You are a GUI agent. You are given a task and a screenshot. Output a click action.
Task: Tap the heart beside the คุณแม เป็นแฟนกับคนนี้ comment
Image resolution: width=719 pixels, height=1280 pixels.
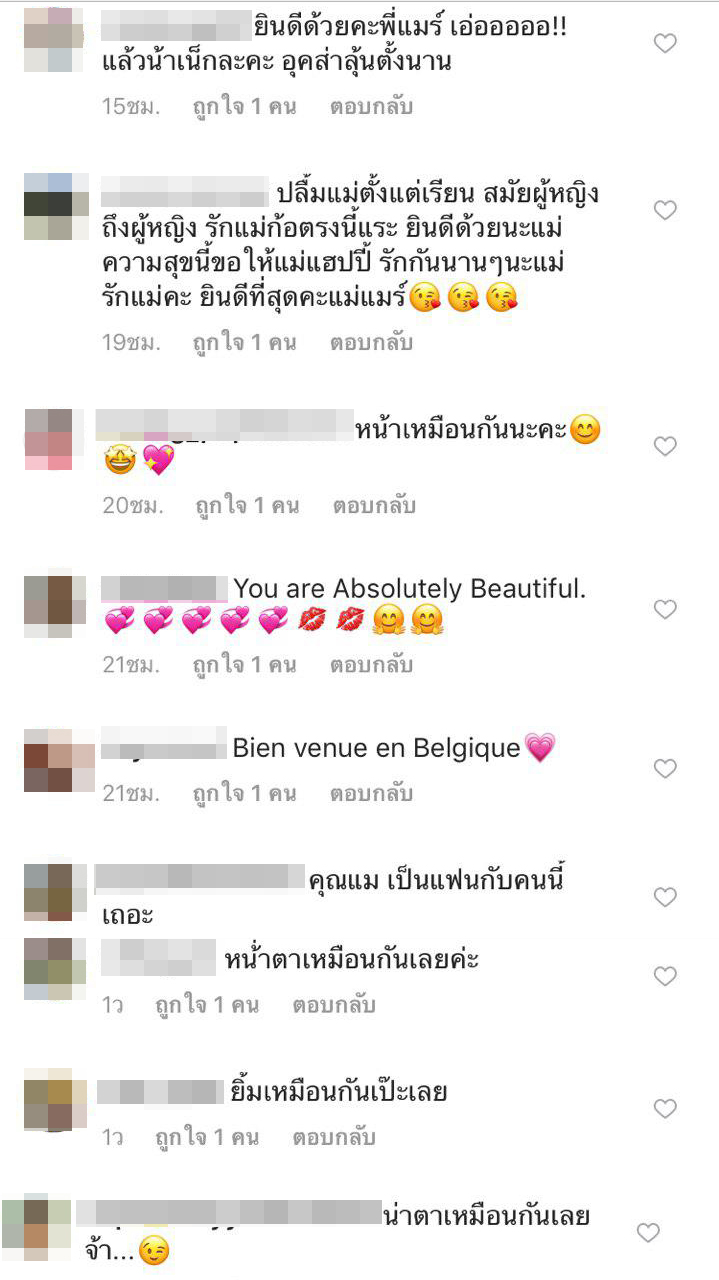(665, 898)
